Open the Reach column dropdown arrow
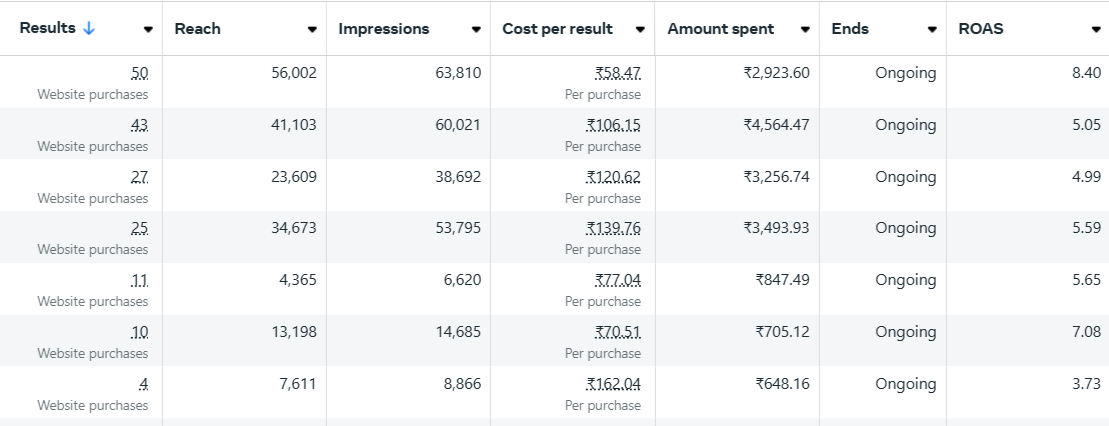This screenshot has height=426, width=1109. click(x=312, y=30)
